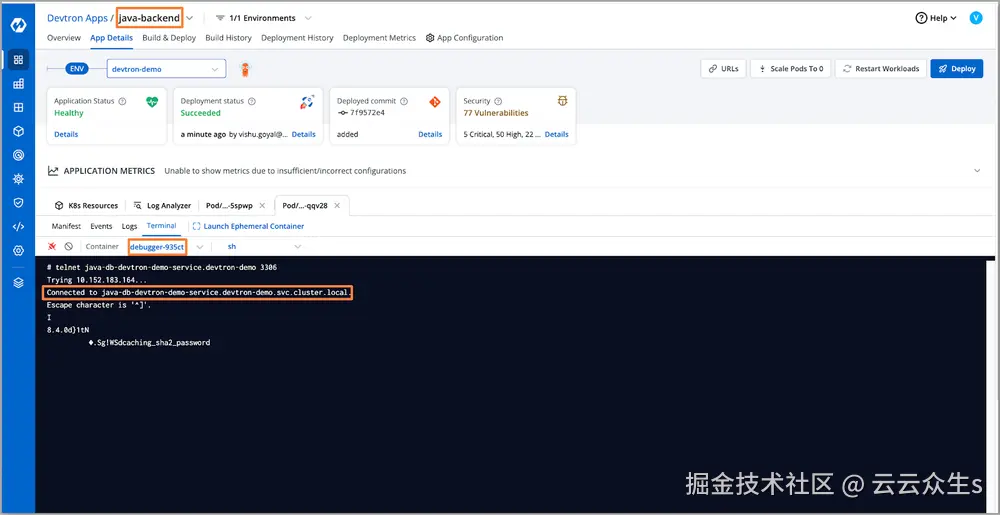1000x515 pixels.
Task: Open the Applications grid icon in sidebar
Action: (18, 60)
